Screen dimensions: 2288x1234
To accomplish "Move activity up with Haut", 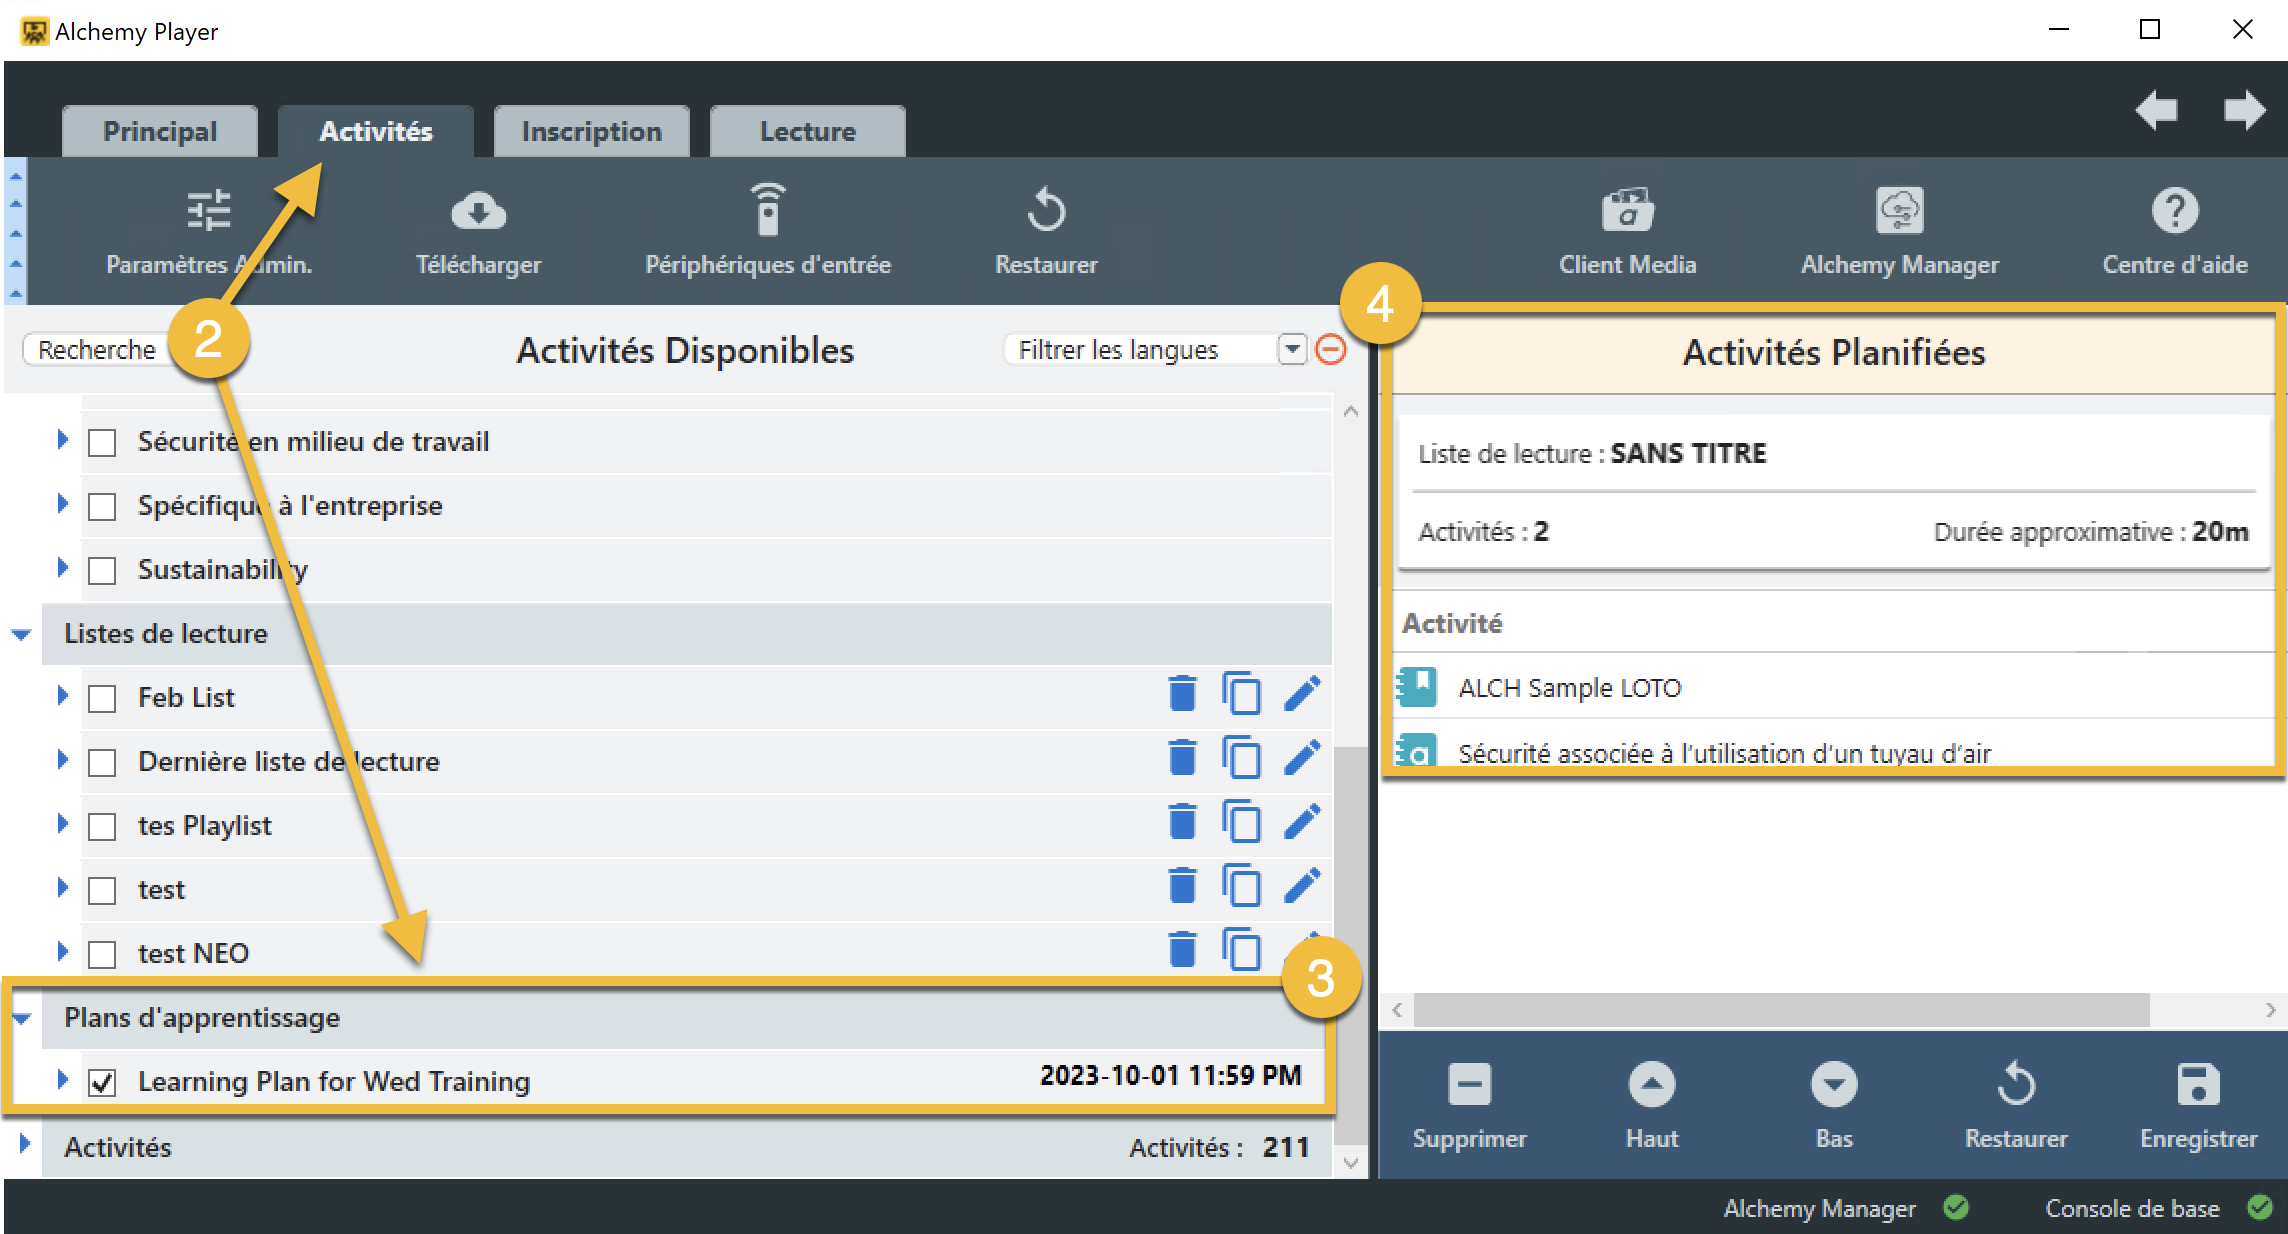I will point(1651,1106).
